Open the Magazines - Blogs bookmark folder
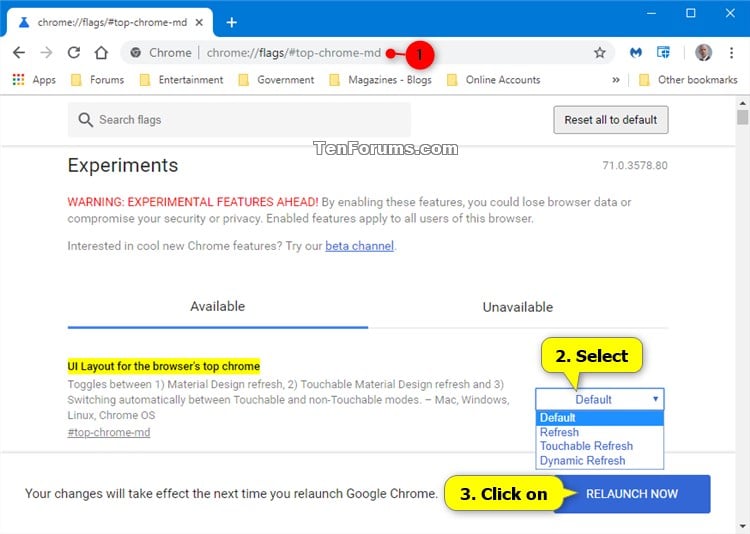Screen dimensions: 750x534 click(381, 79)
